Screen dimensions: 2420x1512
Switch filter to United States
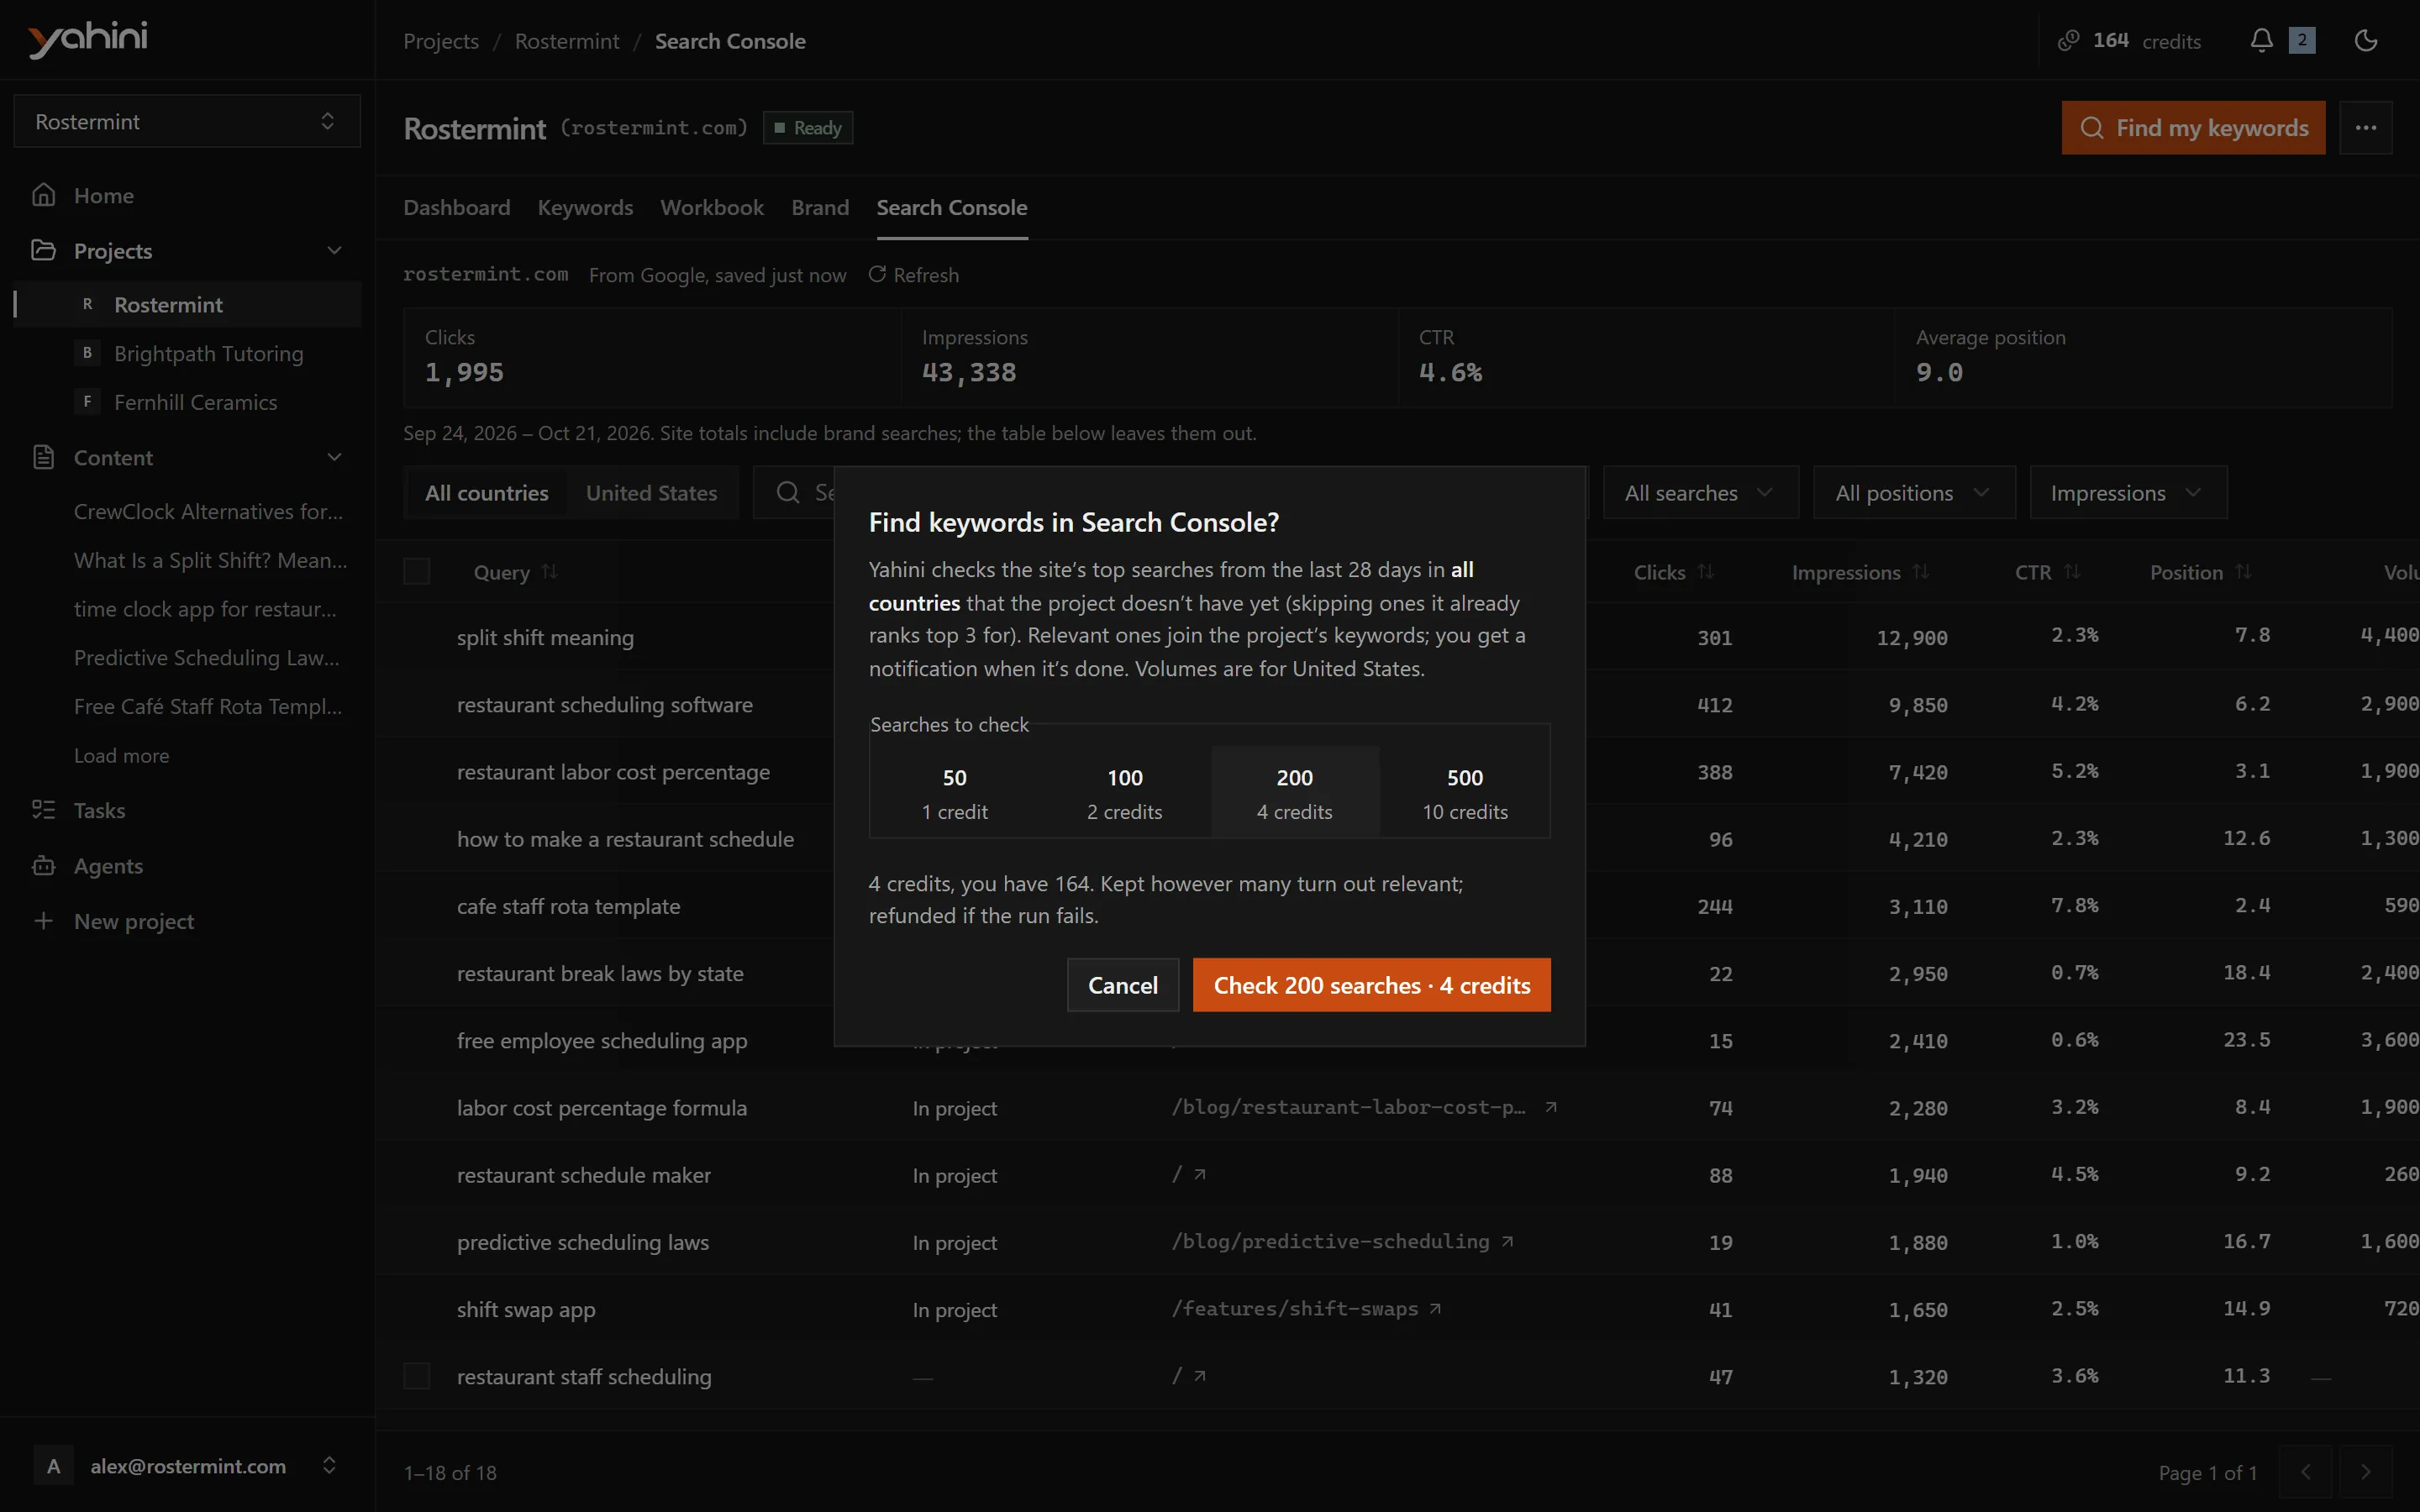point(651,493)
